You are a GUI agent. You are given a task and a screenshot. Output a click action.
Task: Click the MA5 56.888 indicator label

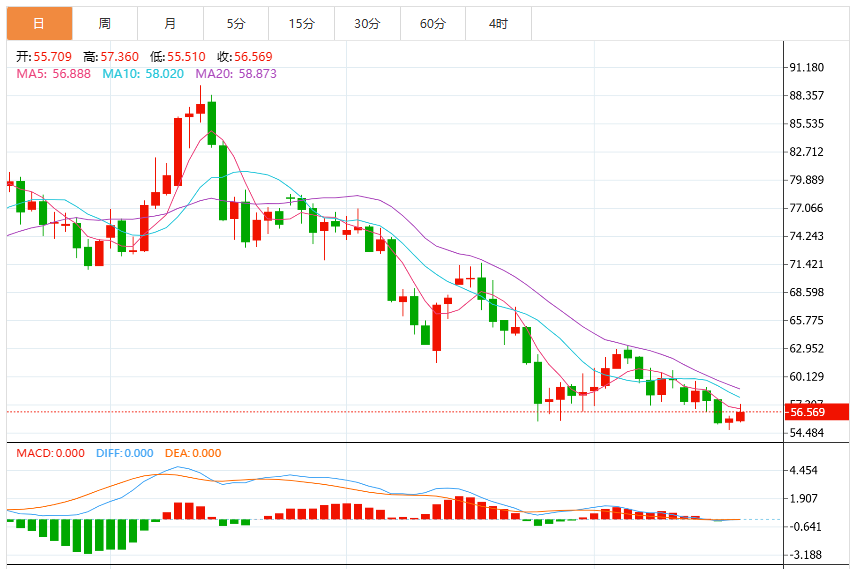(53, 74)
